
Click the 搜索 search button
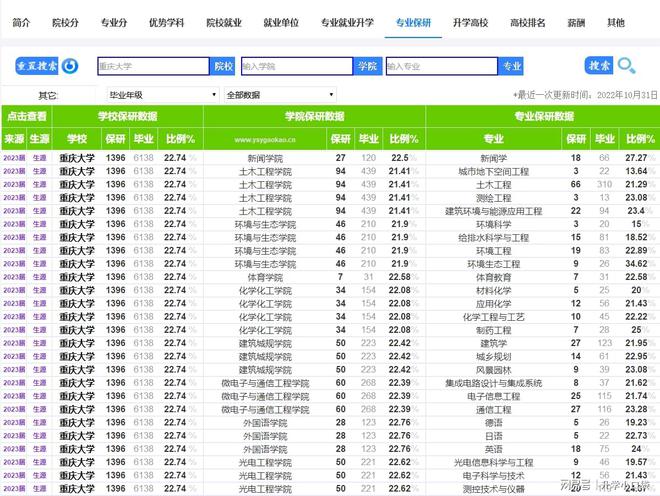(x=599, y=66)
